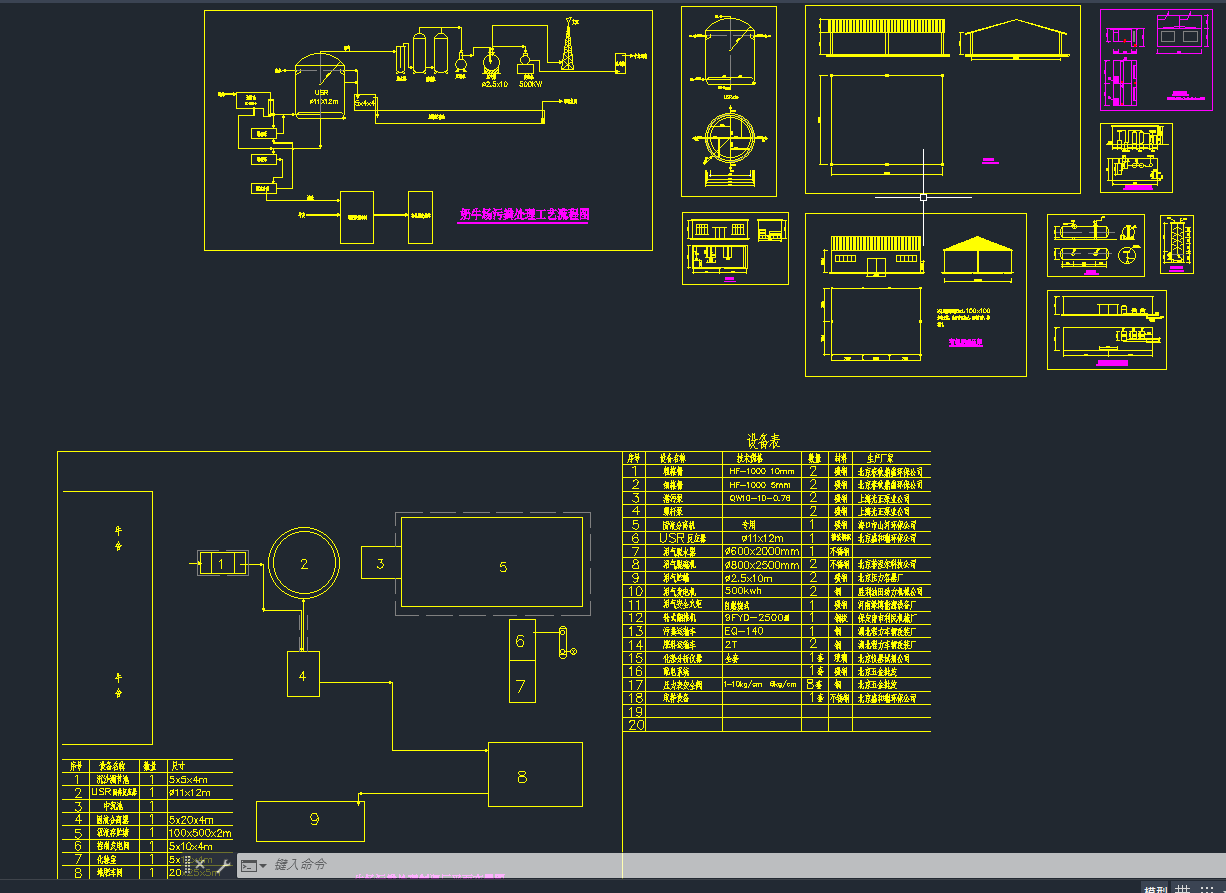The image size is (1226, 893).
Task: Select the 'ø800x2500mm' cell in equipment table
Action: tap(761, 564)
